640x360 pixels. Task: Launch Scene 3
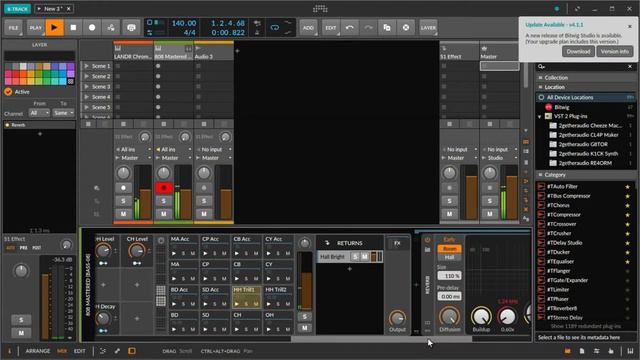[x=87, y=87]
